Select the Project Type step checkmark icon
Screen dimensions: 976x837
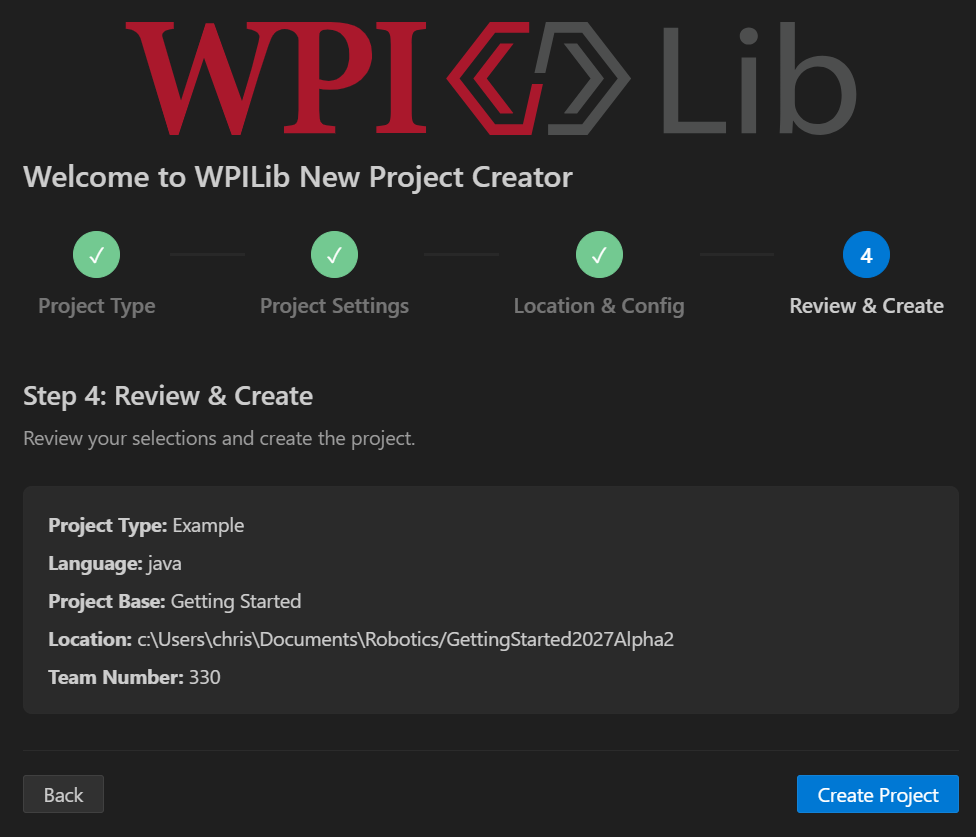pyautogui.click(x=96, y=255)
